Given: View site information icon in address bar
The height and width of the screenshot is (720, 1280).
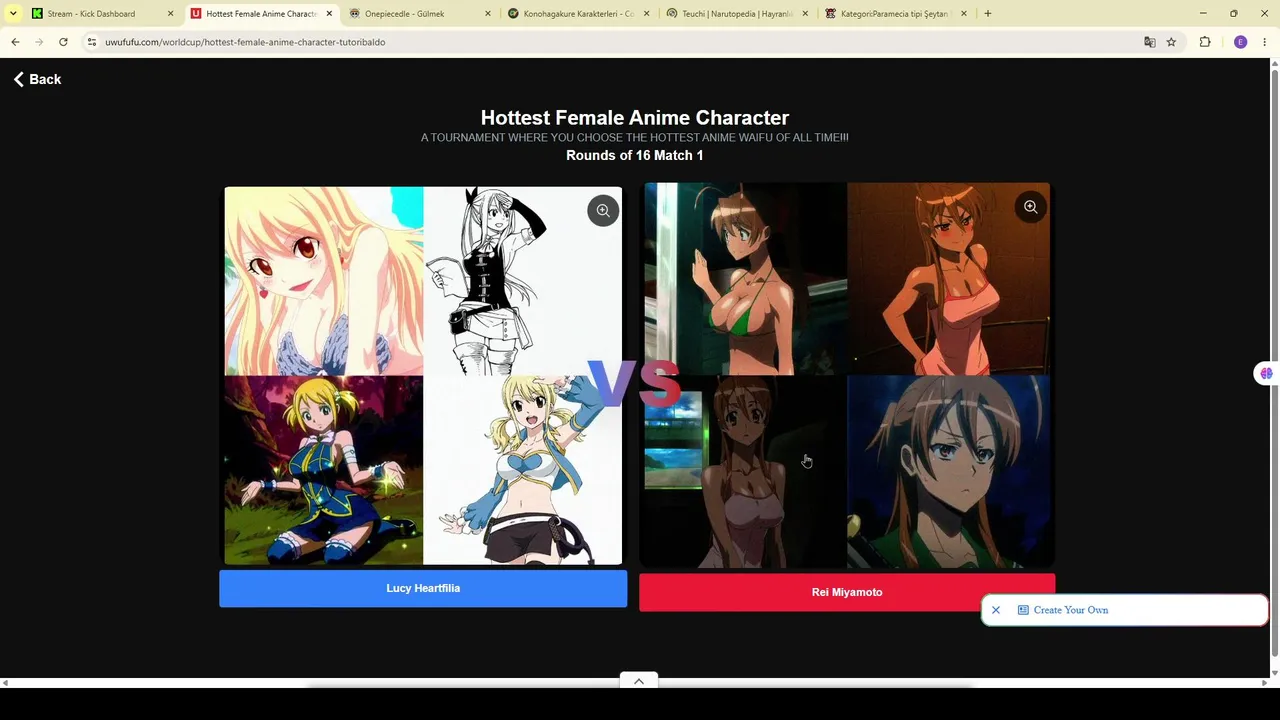Looking at the screenshot, I should tap(91, 42).
